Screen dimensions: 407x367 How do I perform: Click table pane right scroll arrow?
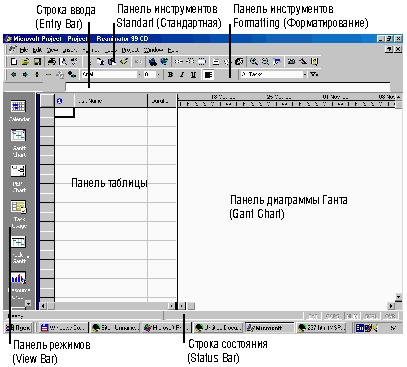[171, 306]
